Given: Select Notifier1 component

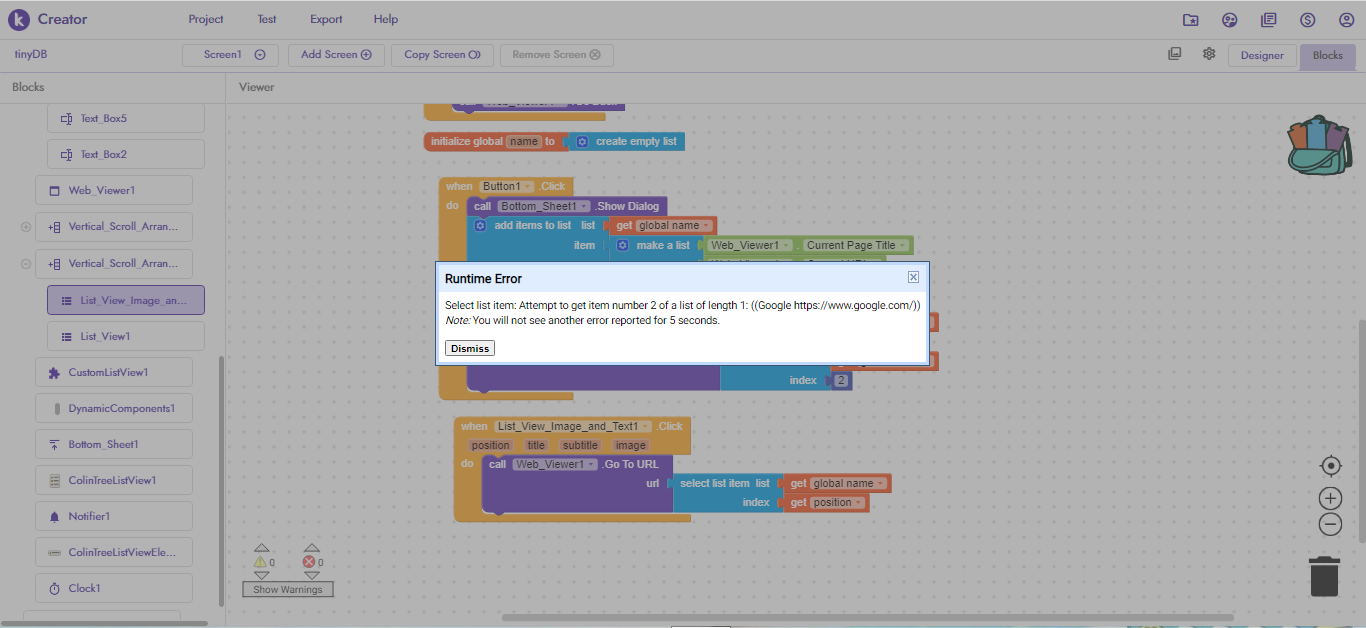Looking at the screenshot, I should 114,516.
